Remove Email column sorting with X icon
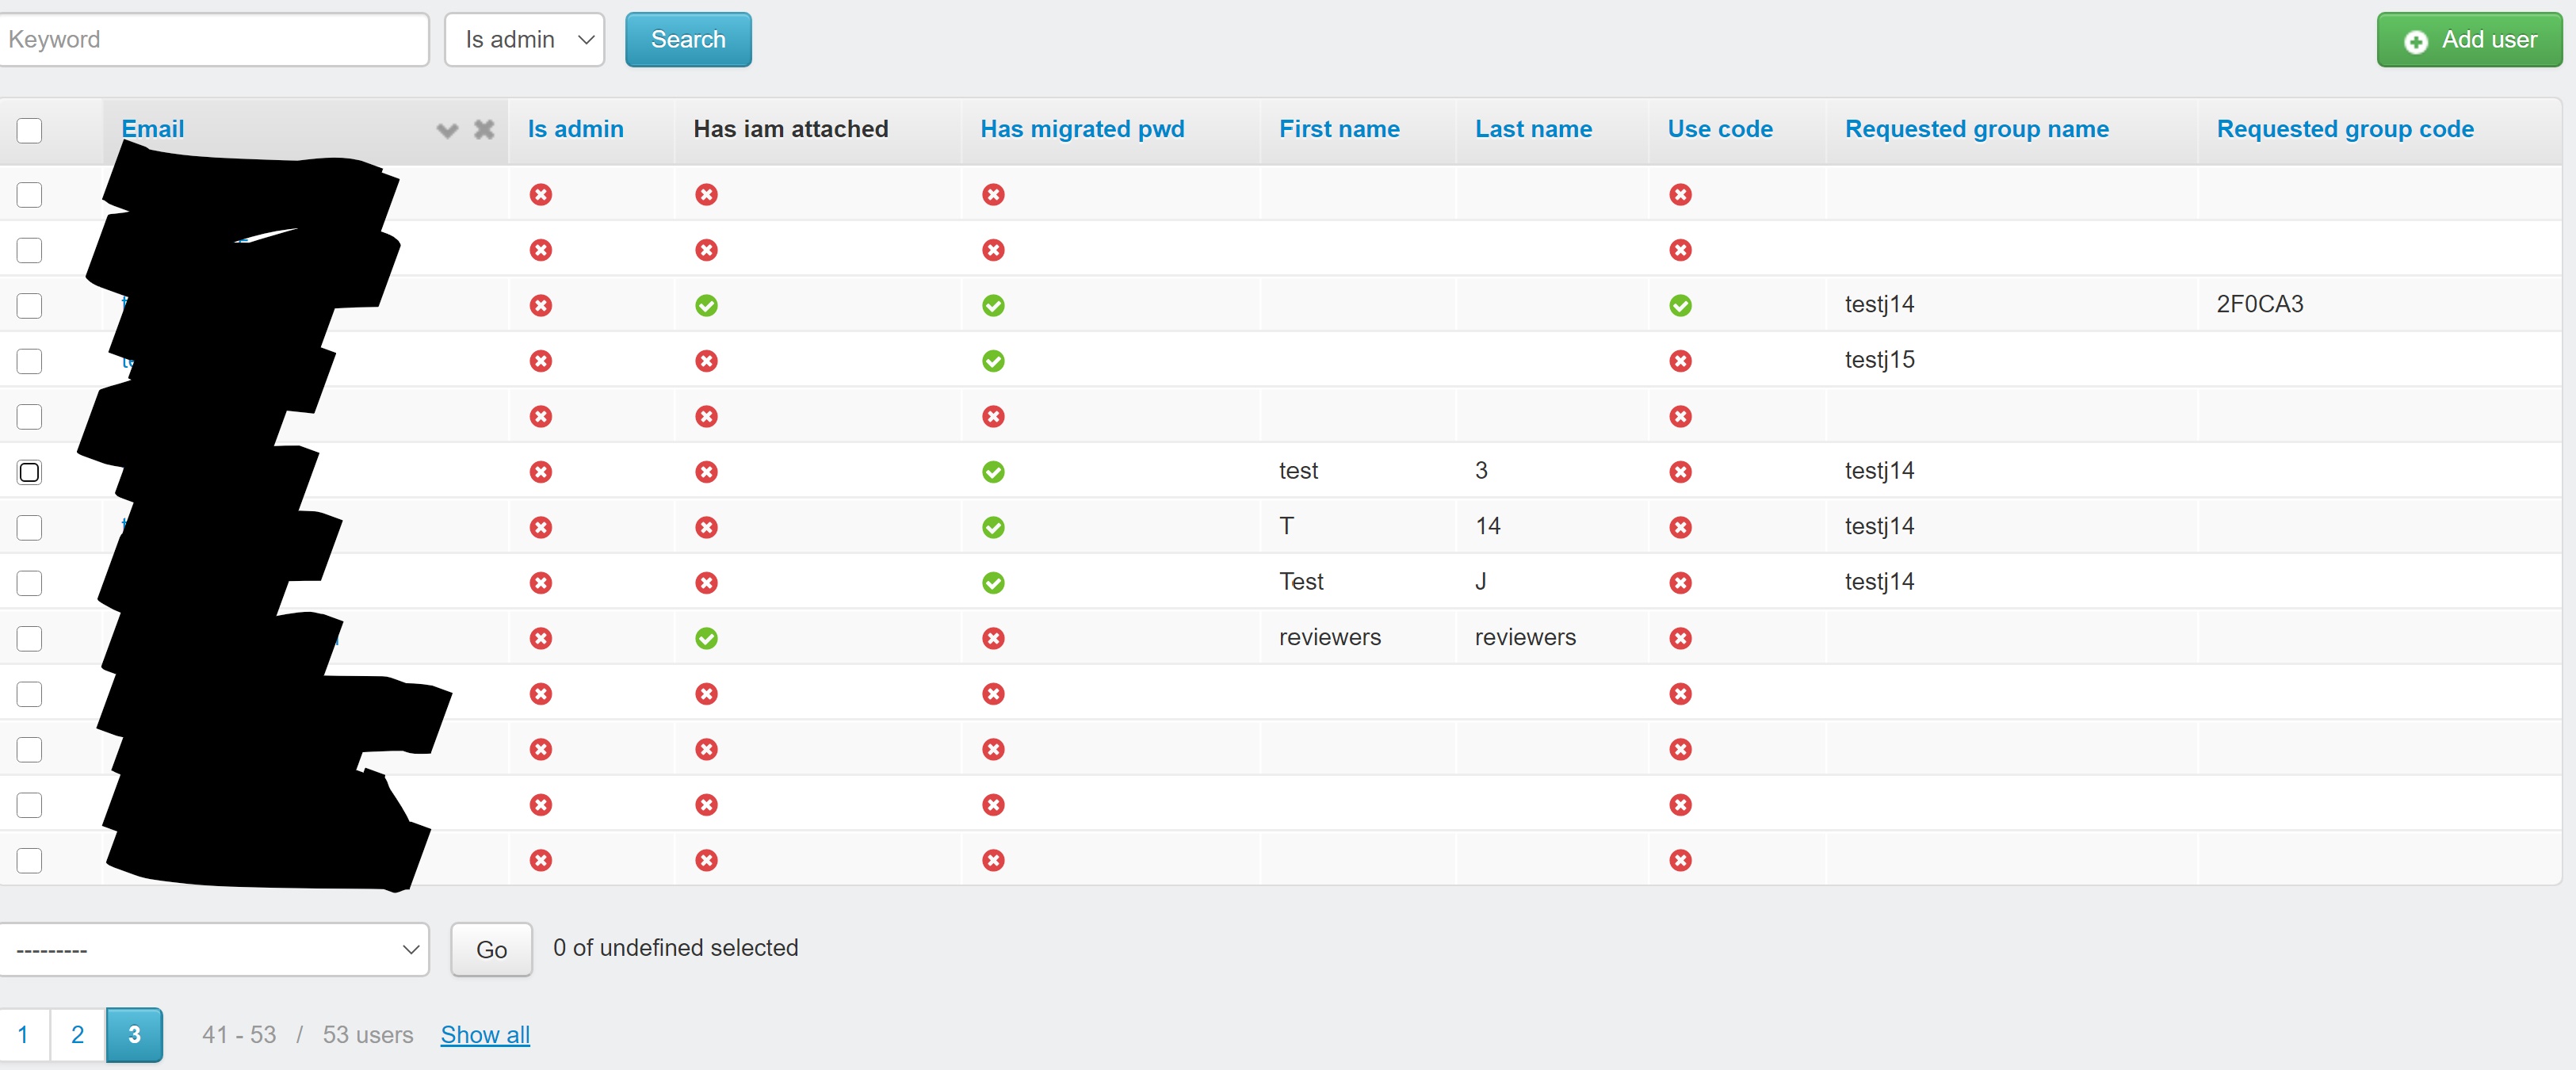Screen dimensions: 2576x1070 pos(484,129)
